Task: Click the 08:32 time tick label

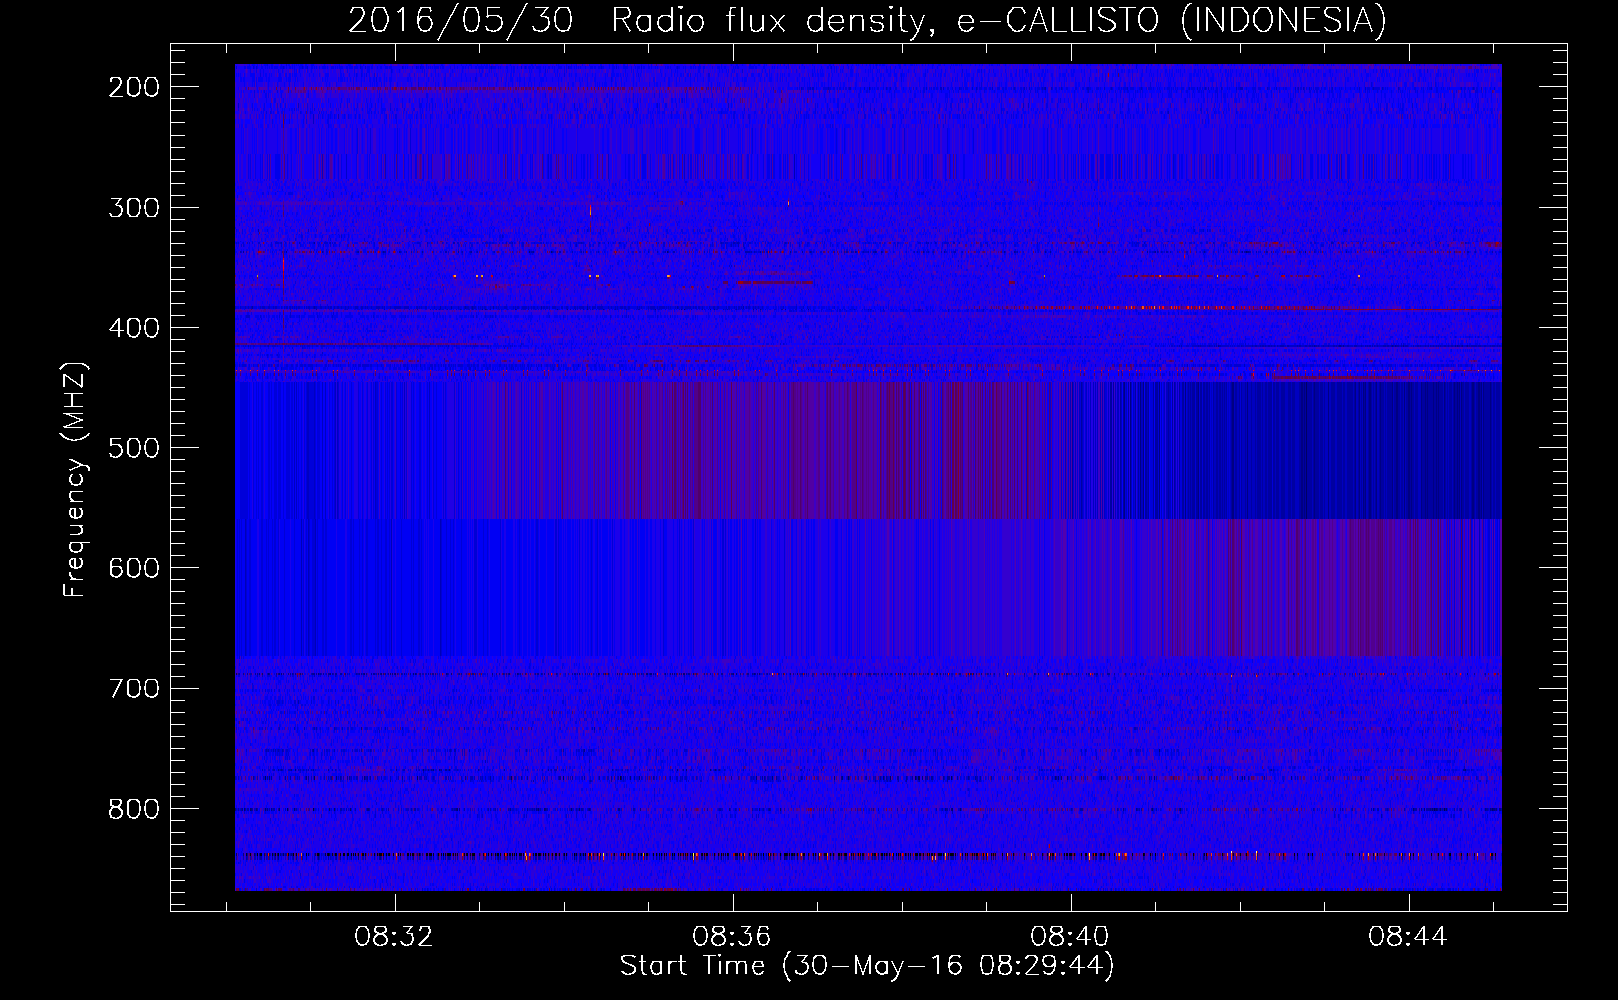Action: [394, 937]
